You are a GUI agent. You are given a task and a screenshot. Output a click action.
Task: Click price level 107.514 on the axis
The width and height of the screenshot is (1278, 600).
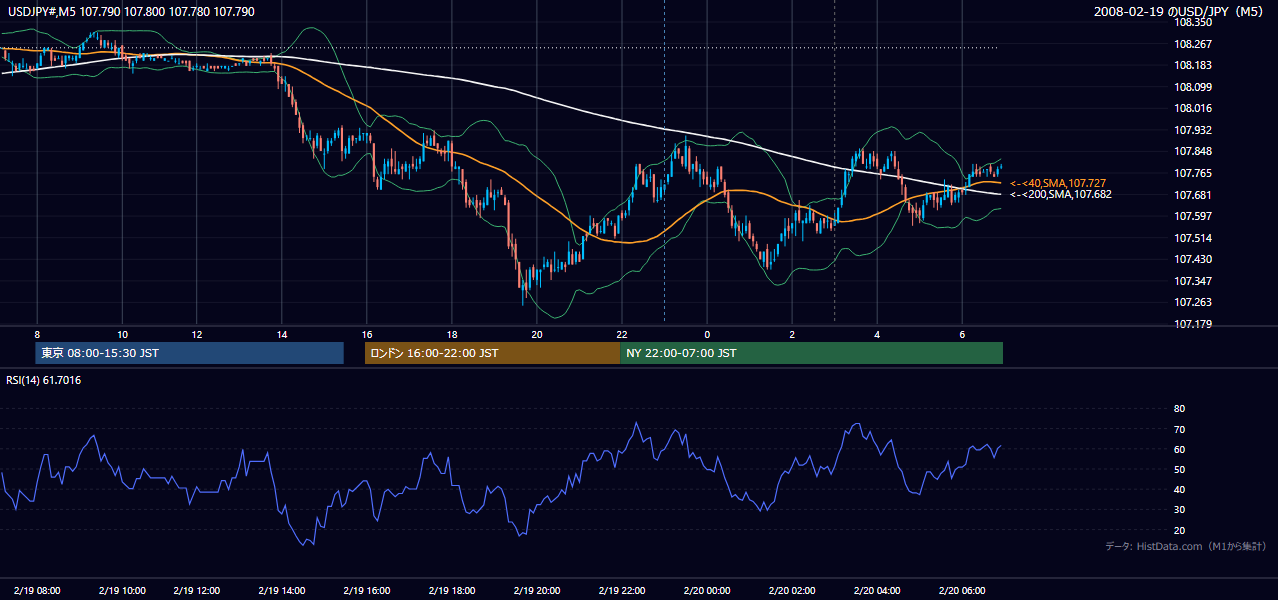(x=1193, y=238)
